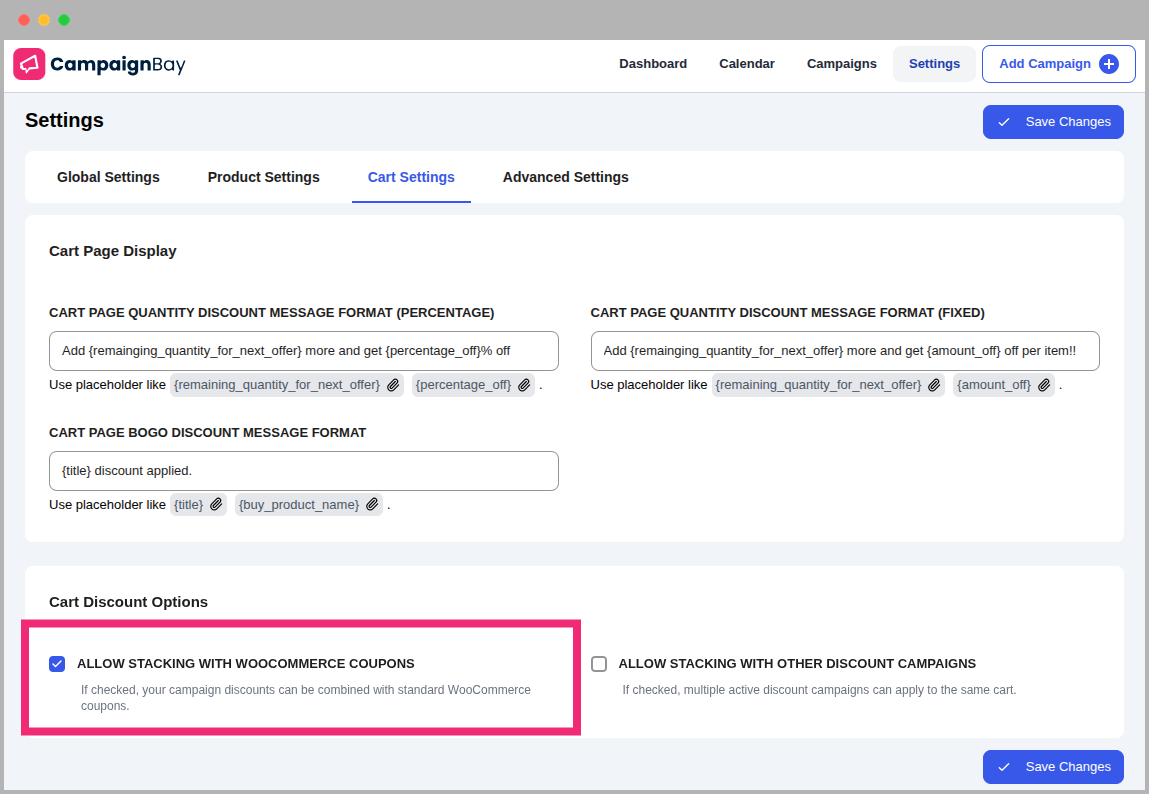Open the Product Settings tab
1149x794 pixels.
coord(264,177)
